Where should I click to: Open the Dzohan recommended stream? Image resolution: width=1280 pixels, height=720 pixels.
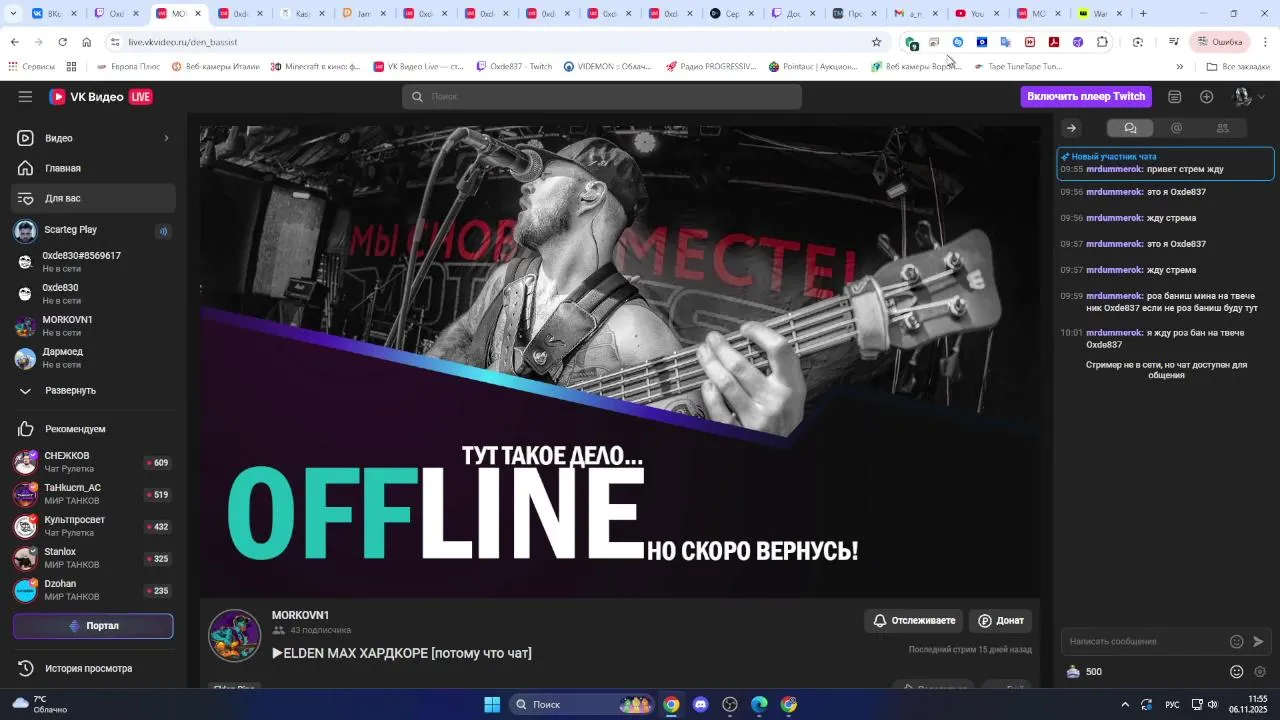click(x=94, y=590)
